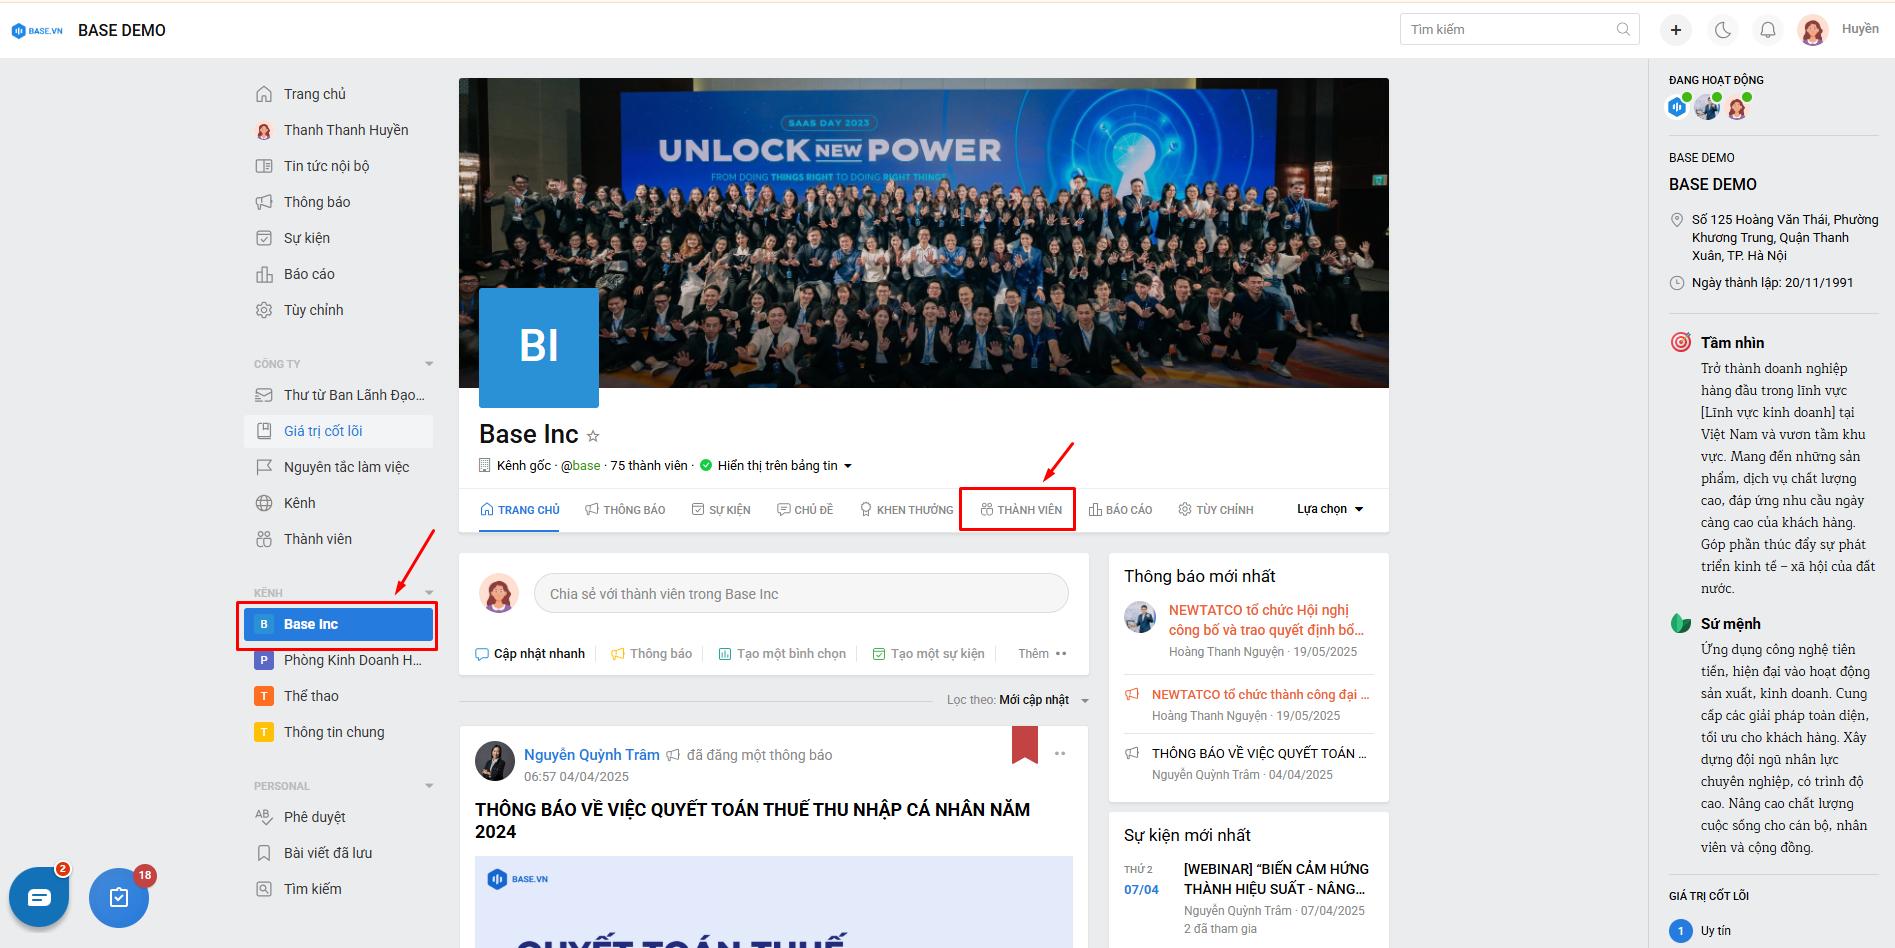Select the Base Inc channel

point(338,624)
